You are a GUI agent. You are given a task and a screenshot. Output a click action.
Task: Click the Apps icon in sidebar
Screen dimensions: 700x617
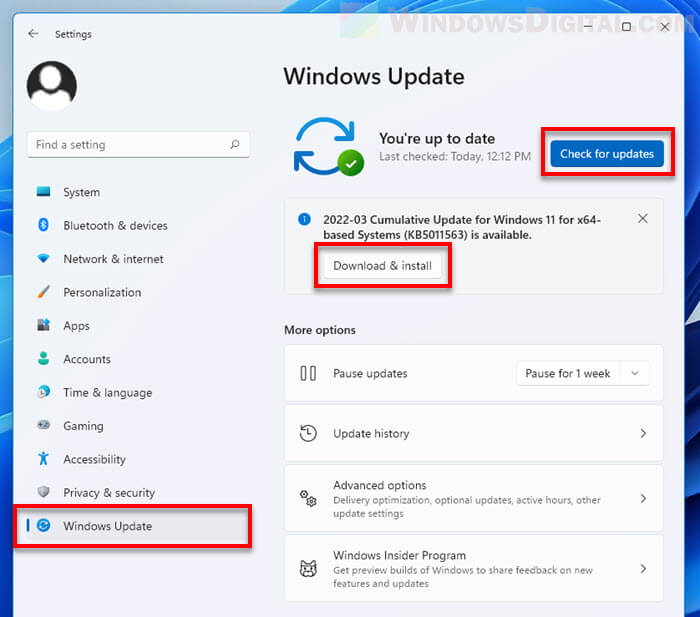(x=43, y=325)
